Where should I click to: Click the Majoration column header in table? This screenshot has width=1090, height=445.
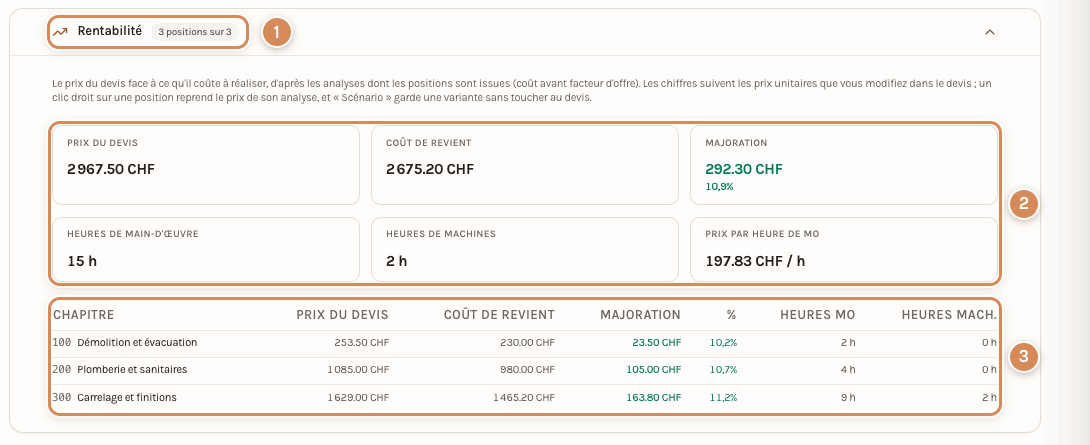tap(640, 314)
